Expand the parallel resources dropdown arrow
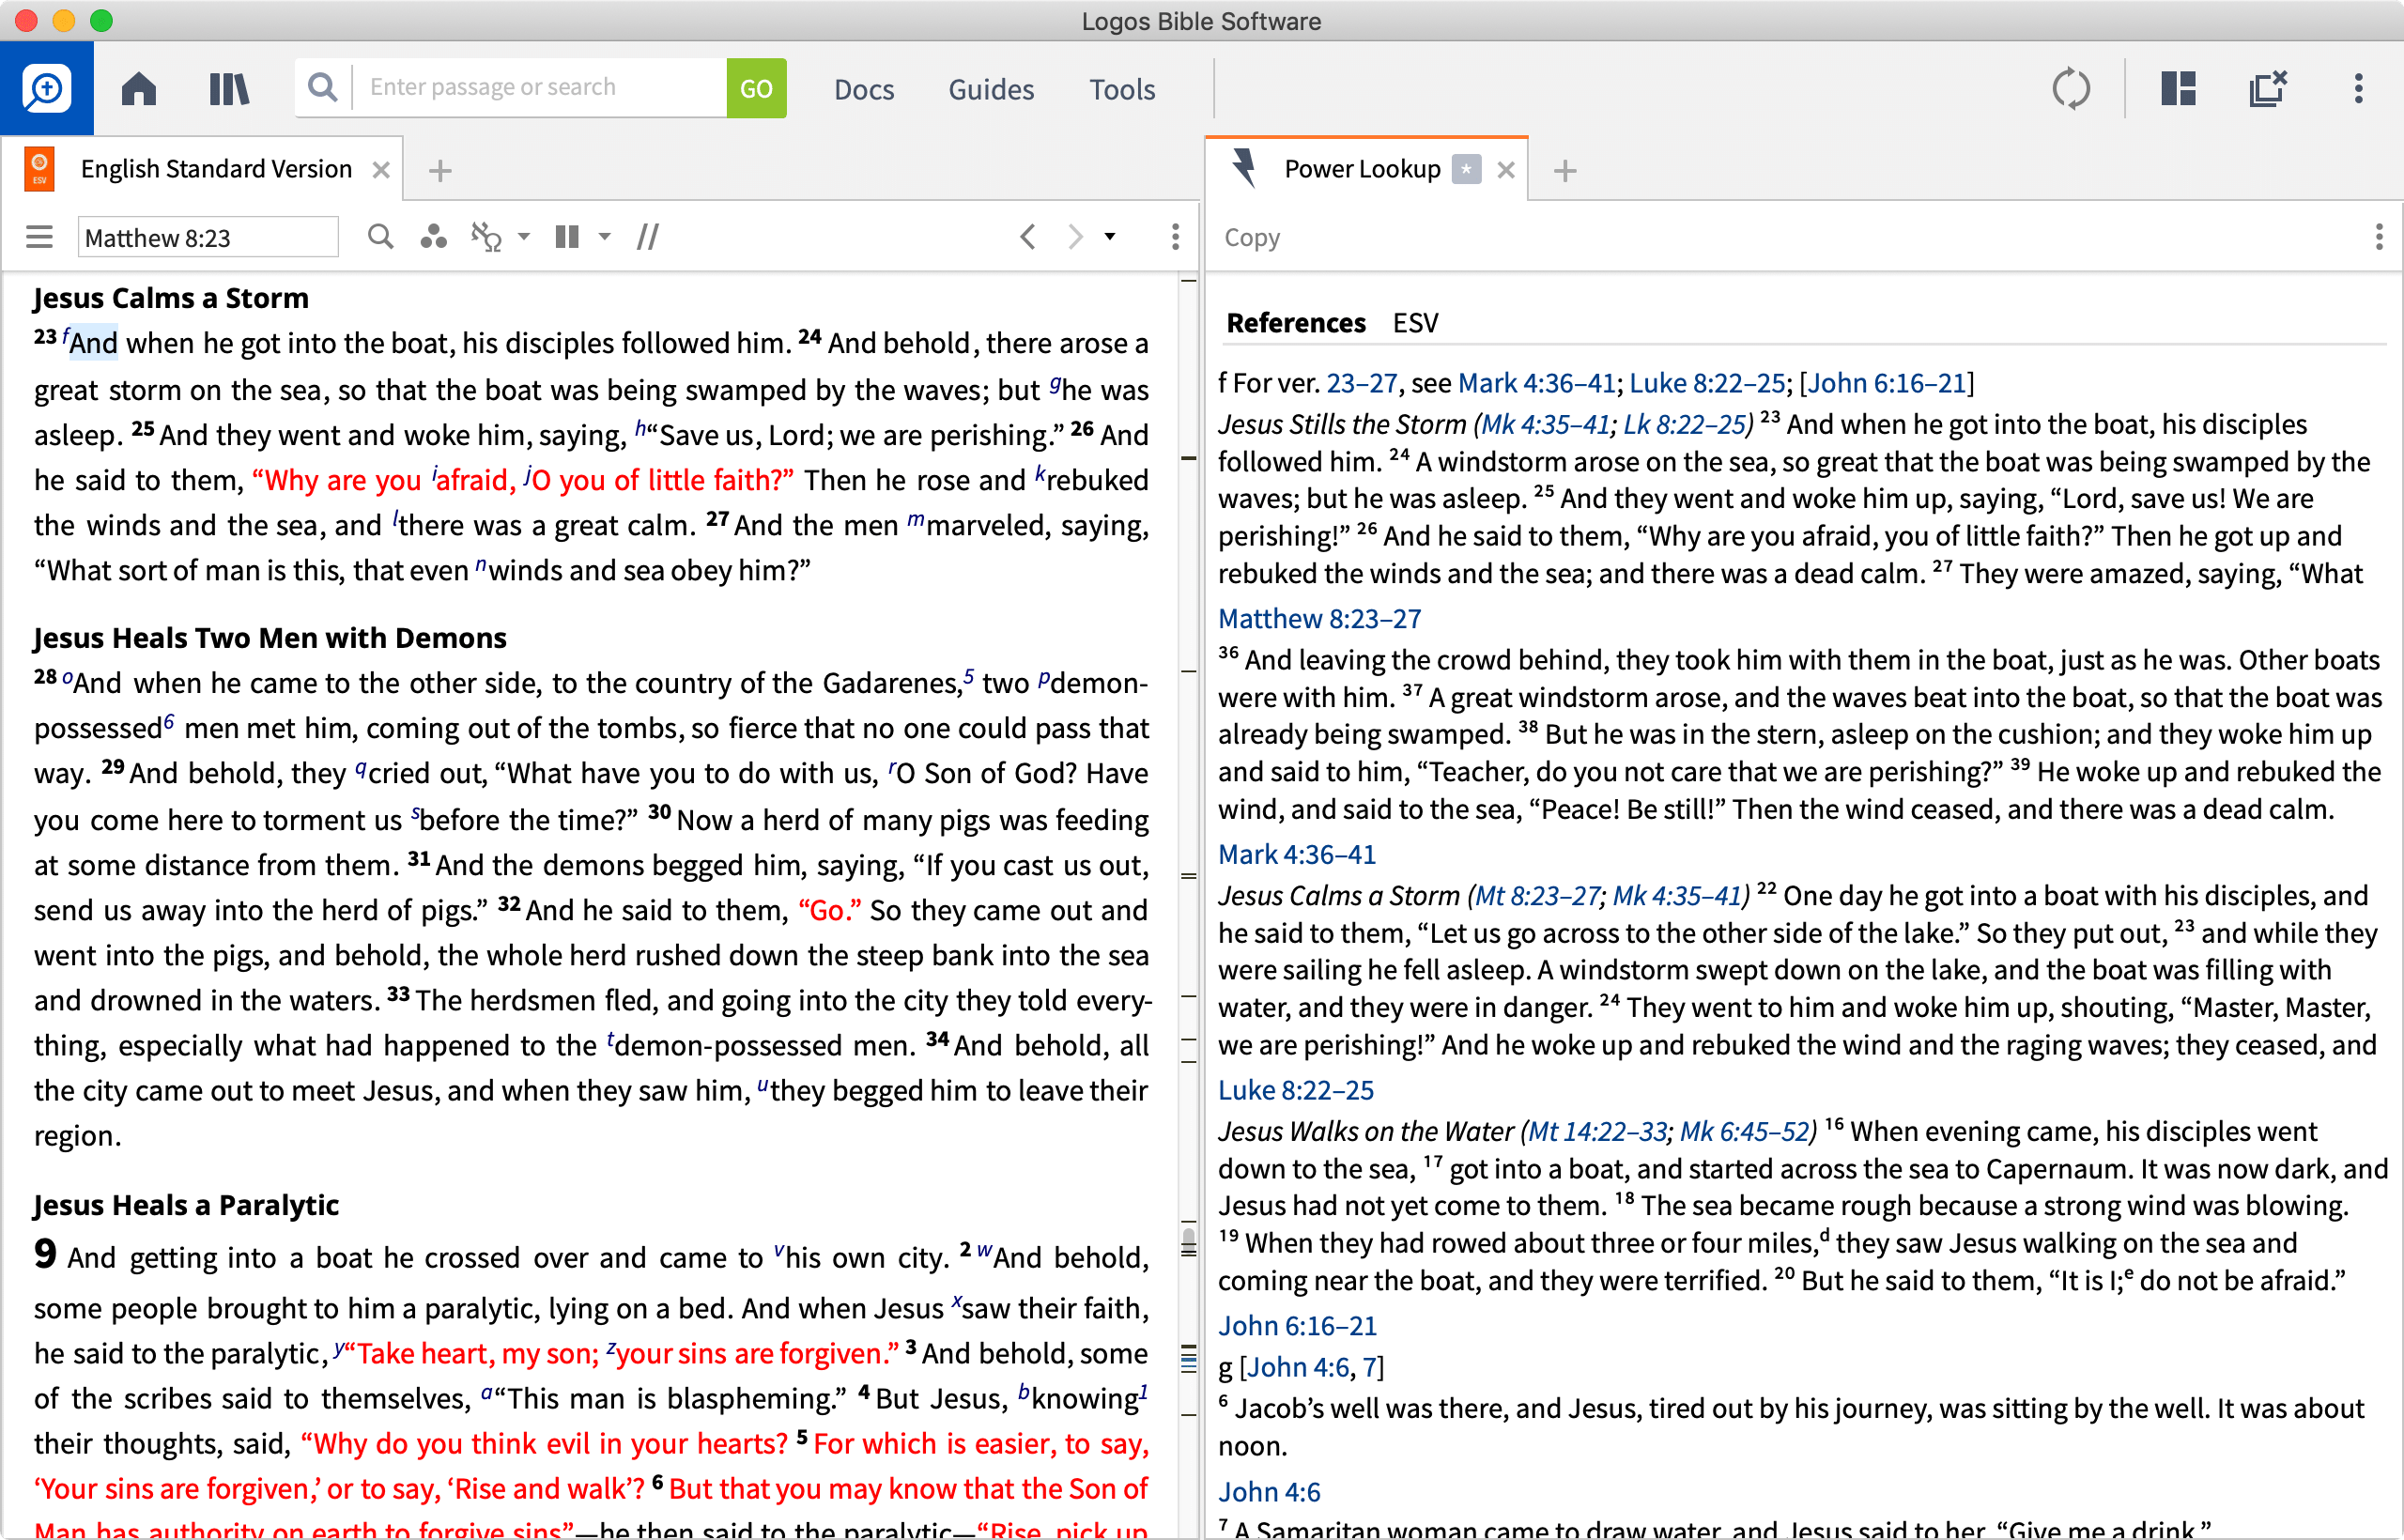The height and width of the screenshot is (1540, 2404). pos(524,237)
